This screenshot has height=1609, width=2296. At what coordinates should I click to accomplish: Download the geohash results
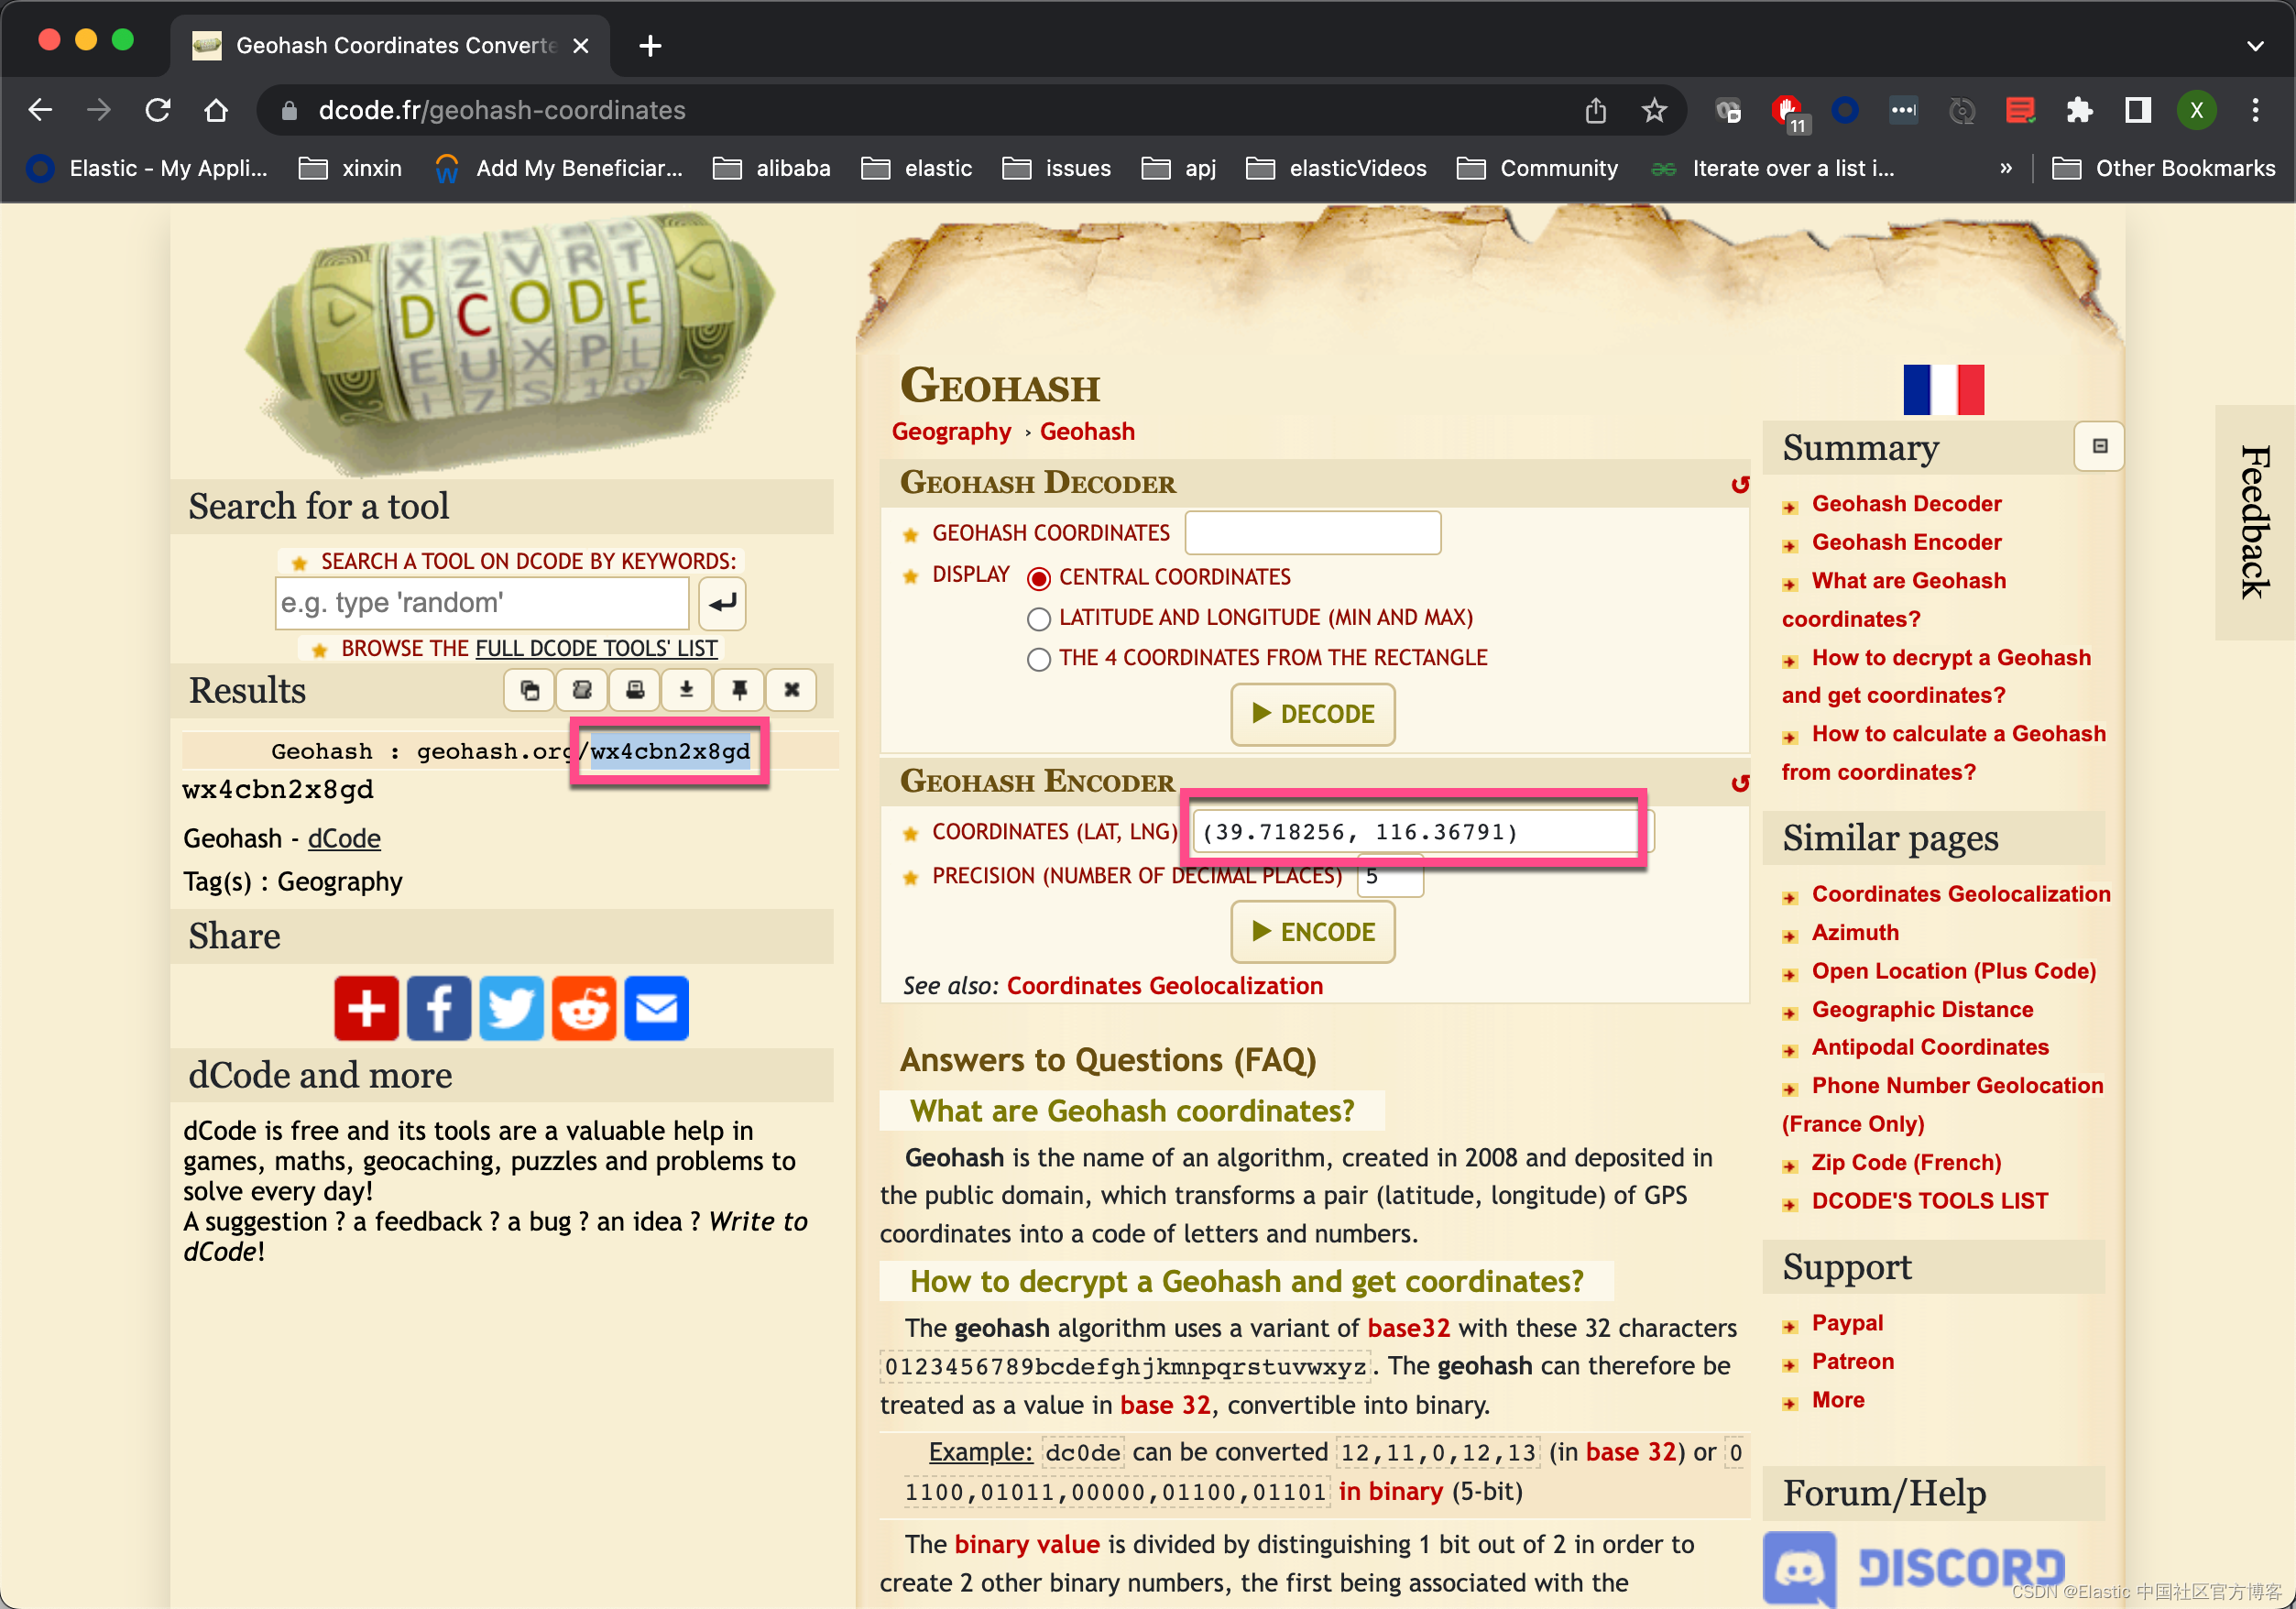click(687, 690)
